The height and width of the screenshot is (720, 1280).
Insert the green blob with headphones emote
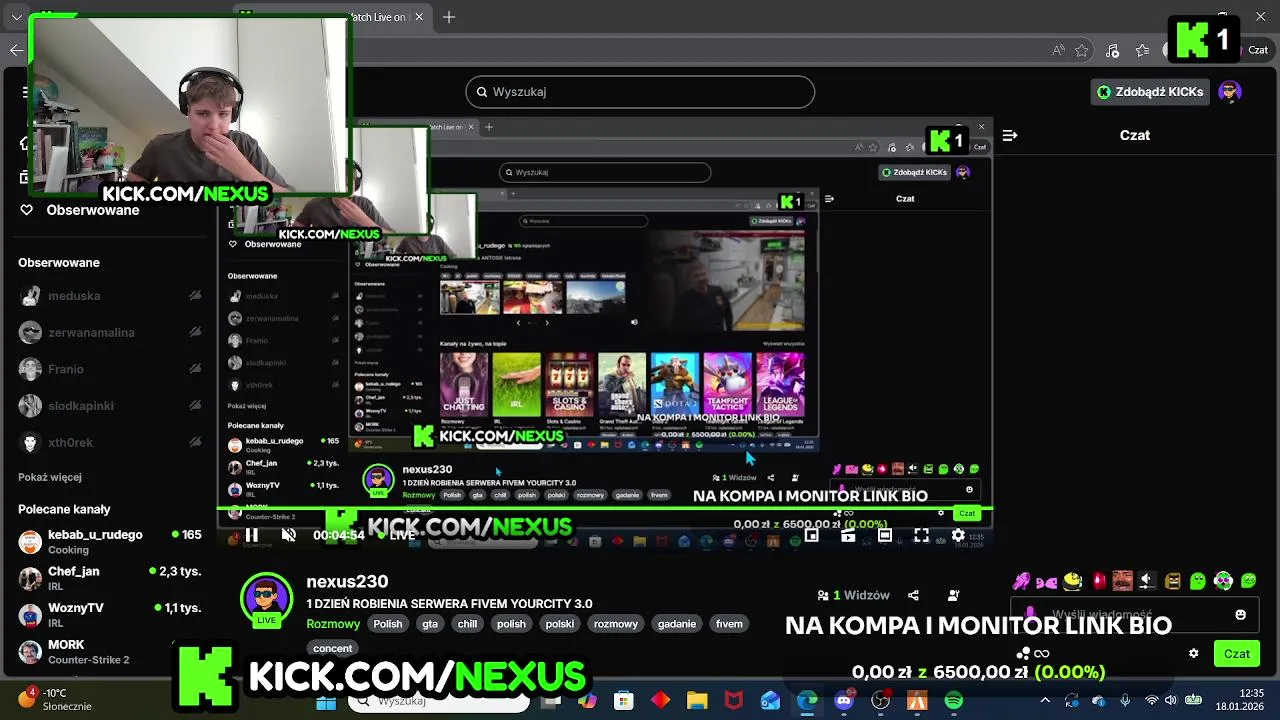click(x=1223, y=581)
